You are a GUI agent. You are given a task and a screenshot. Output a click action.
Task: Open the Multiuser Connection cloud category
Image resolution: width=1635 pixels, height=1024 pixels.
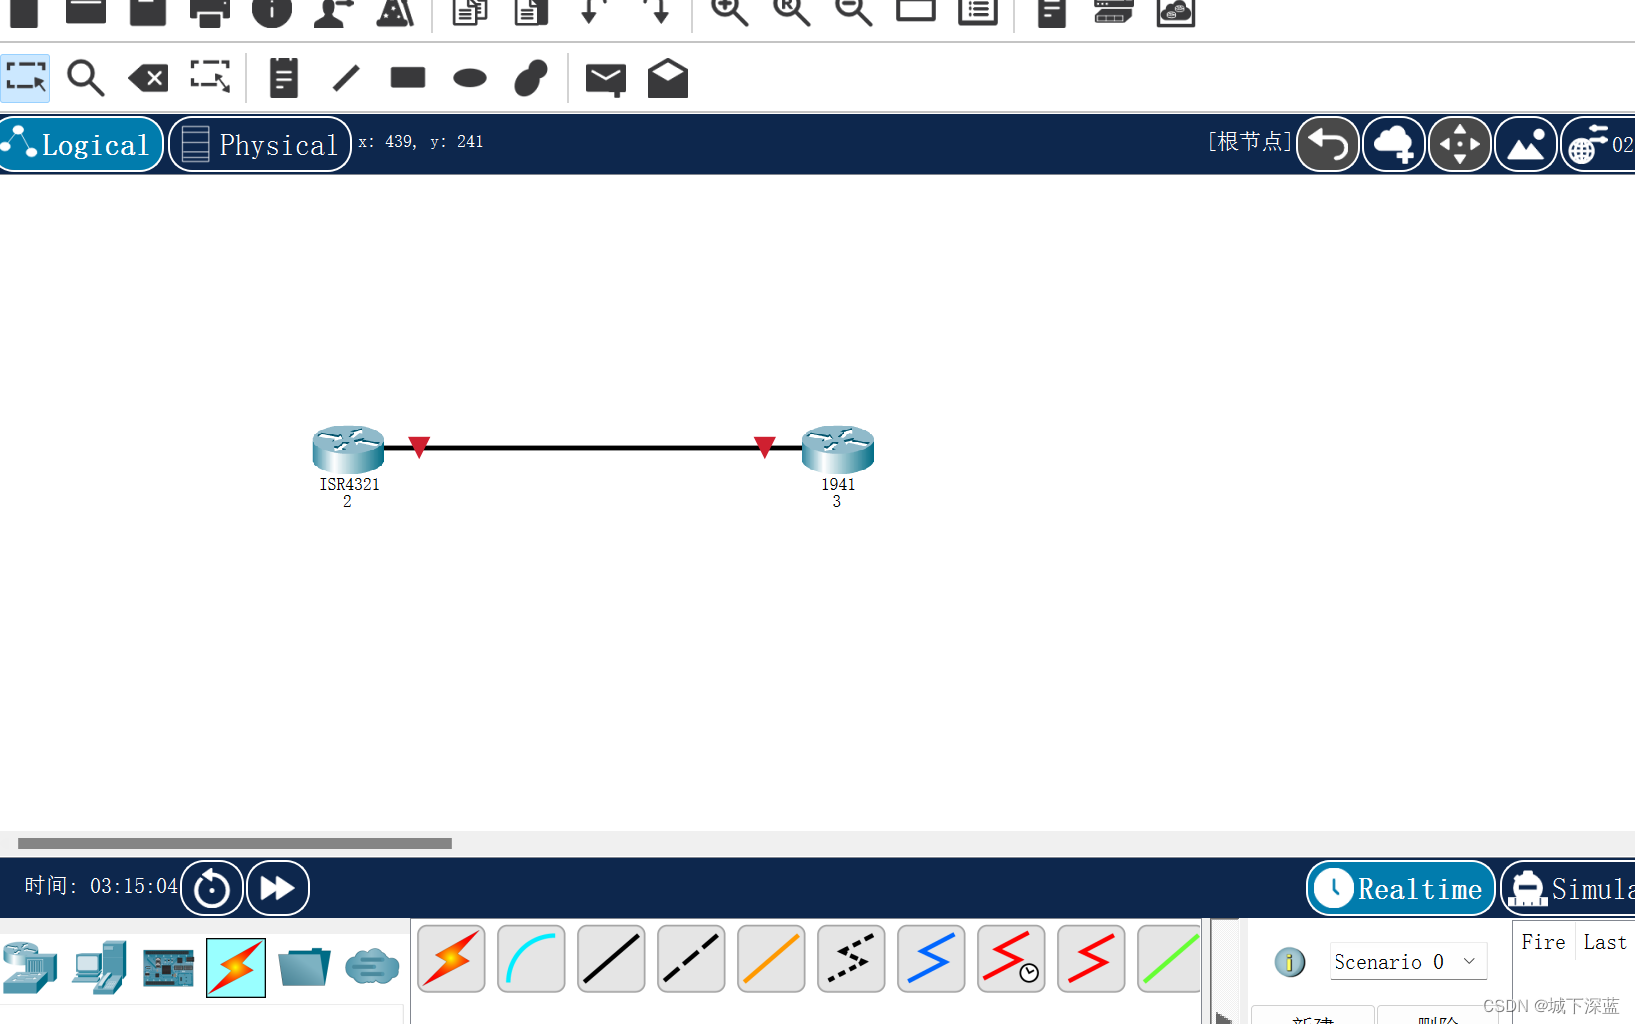(372, 967)
